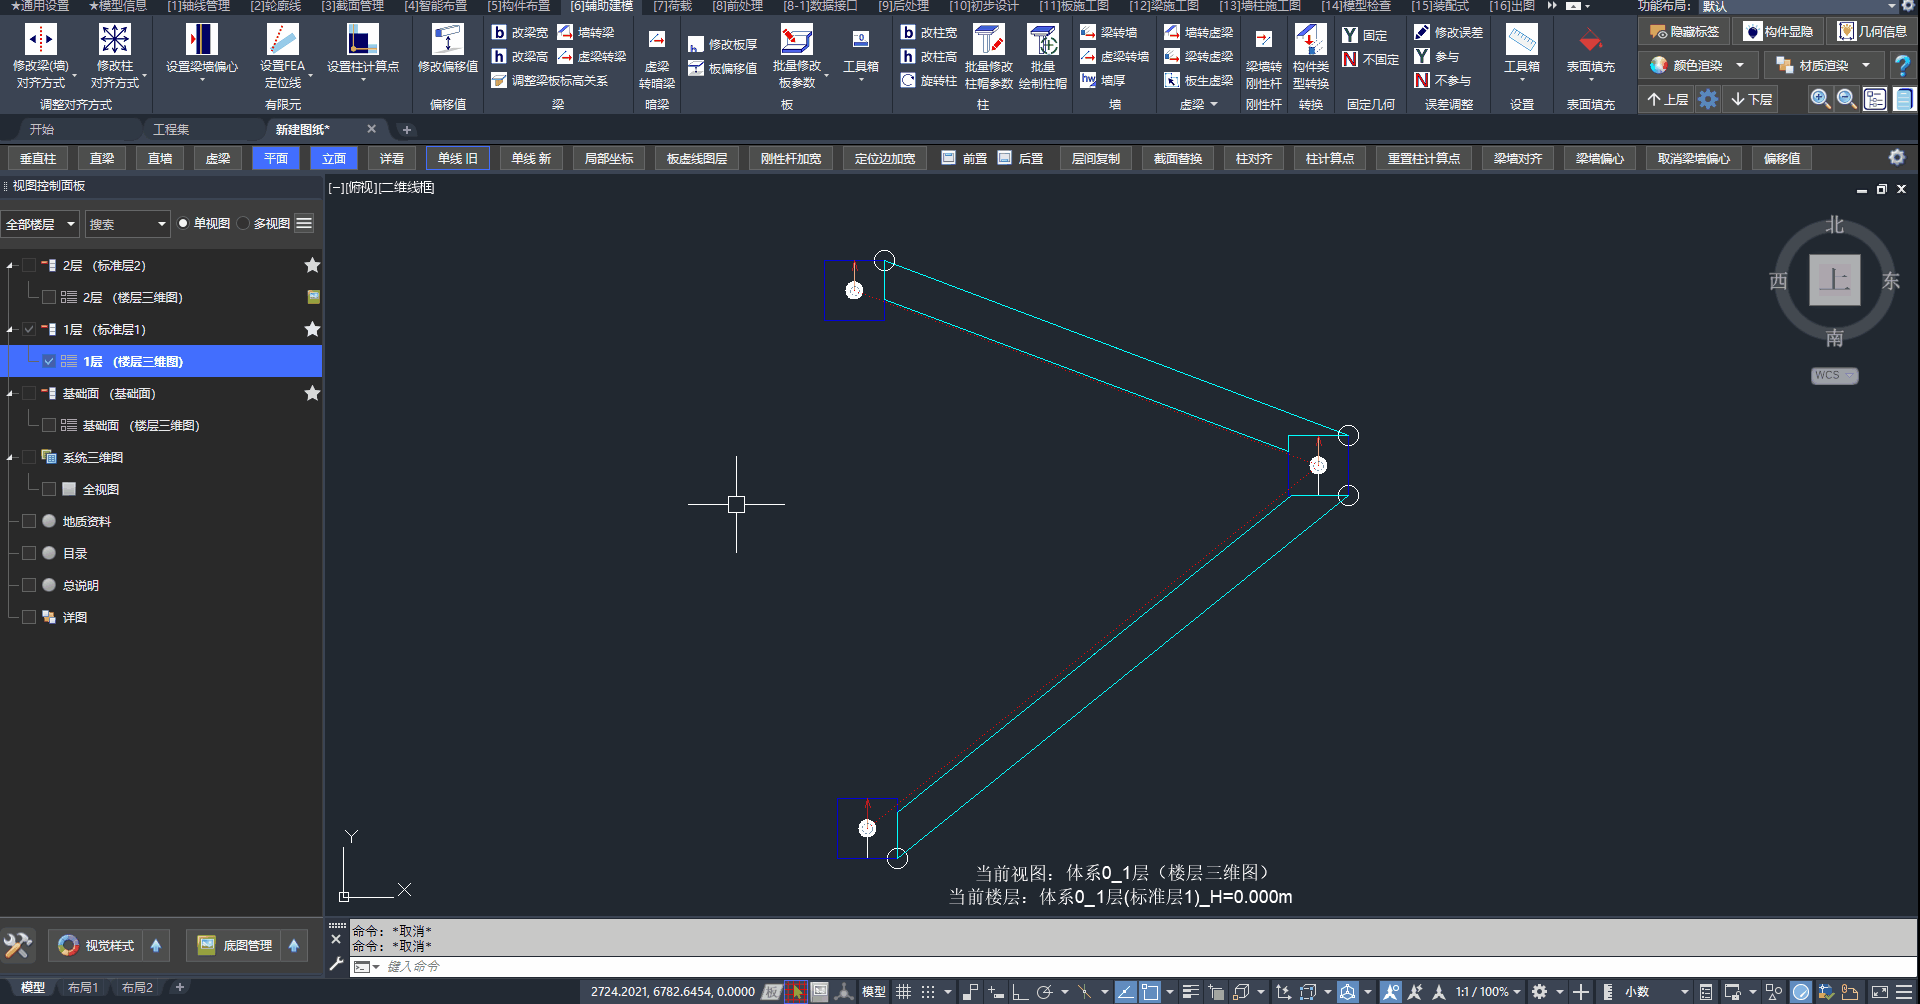
Task: Select 梁转墙 tool
Action: point(1108,32)
